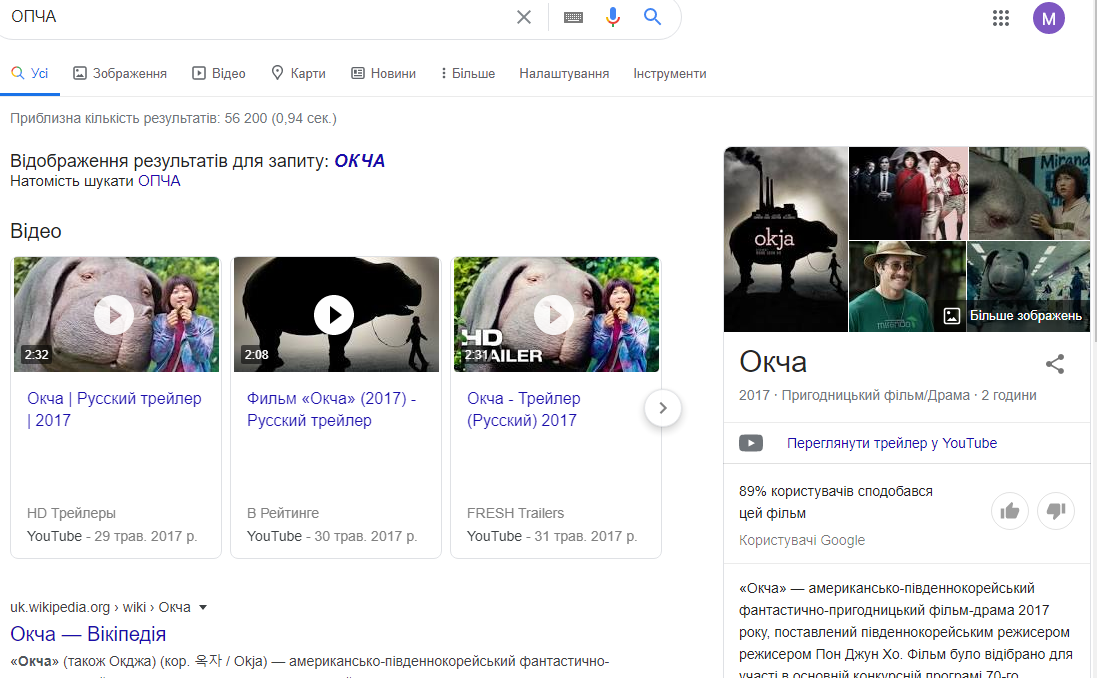Like the film with the thumbs up button

tap(1009, 511)
